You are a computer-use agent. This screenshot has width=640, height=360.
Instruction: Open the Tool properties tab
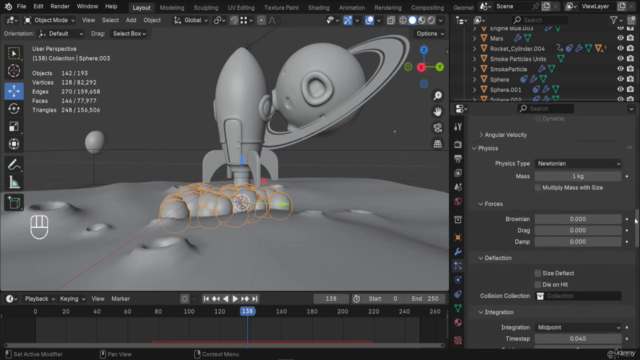click(458, 127)
